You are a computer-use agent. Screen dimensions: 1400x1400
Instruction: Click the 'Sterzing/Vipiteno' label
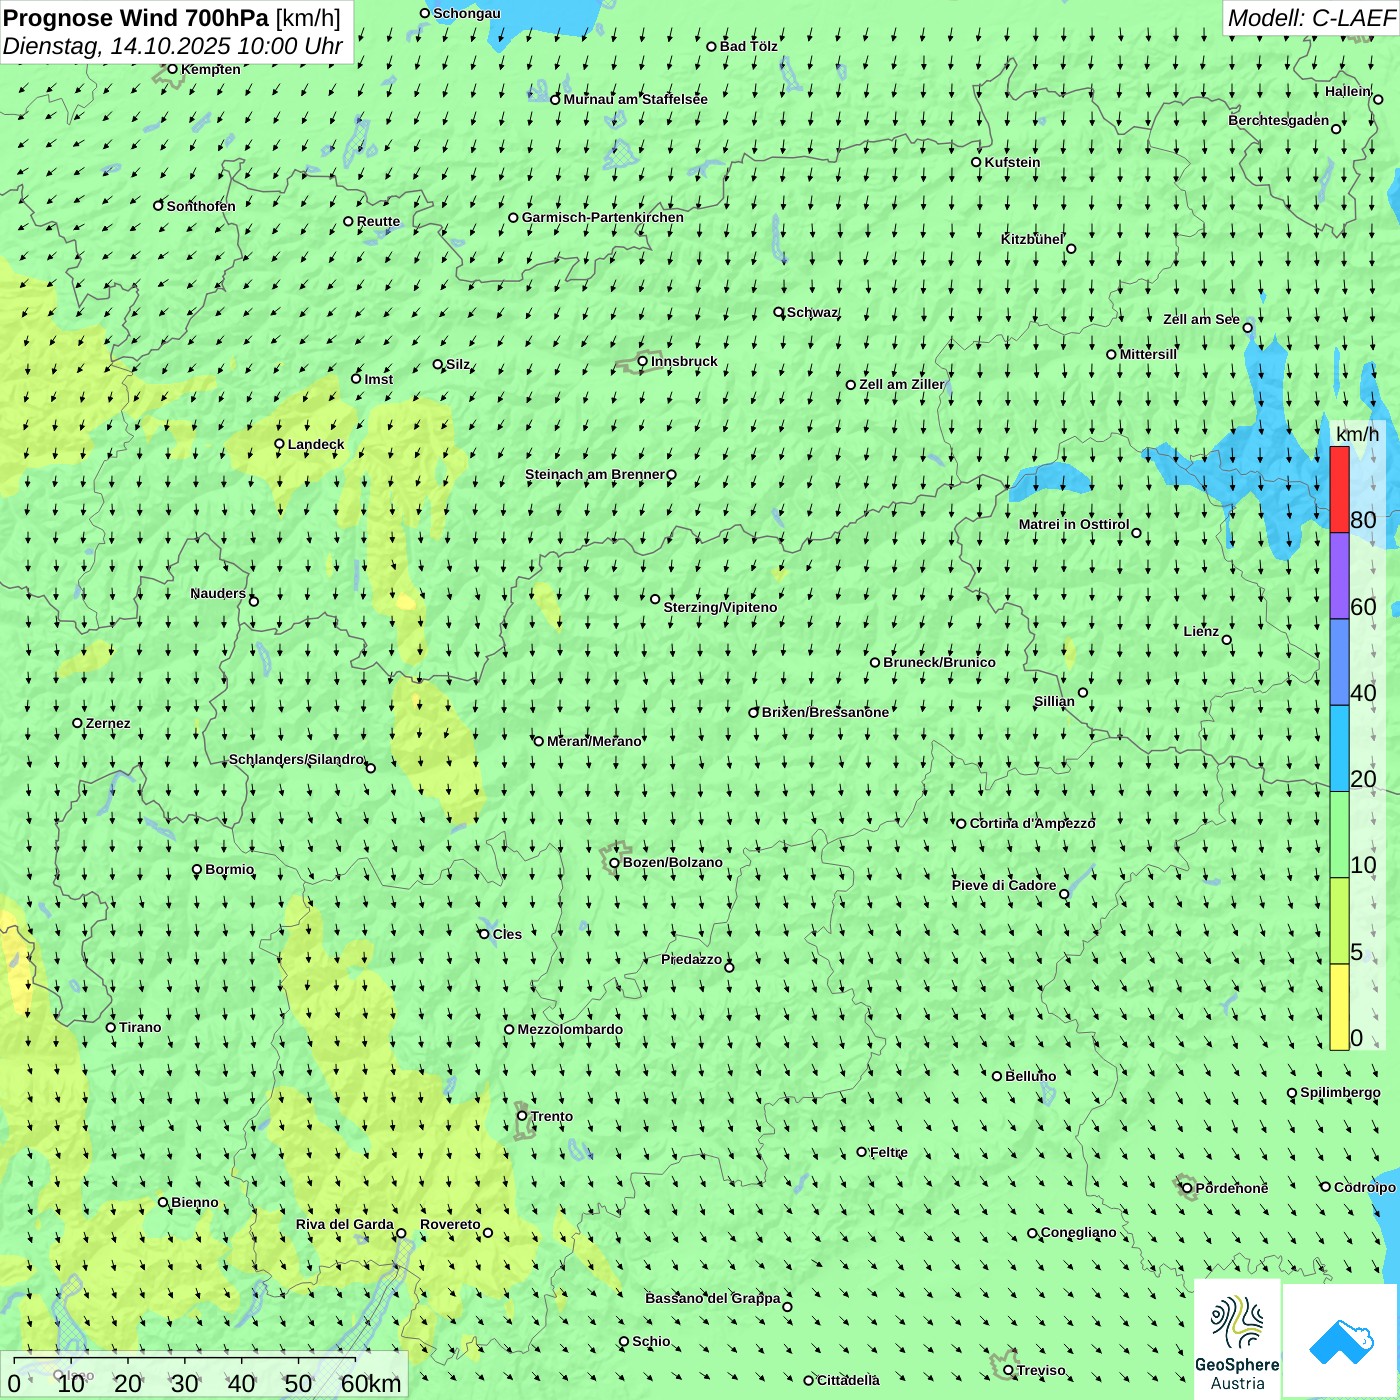(x=720, y=607)
